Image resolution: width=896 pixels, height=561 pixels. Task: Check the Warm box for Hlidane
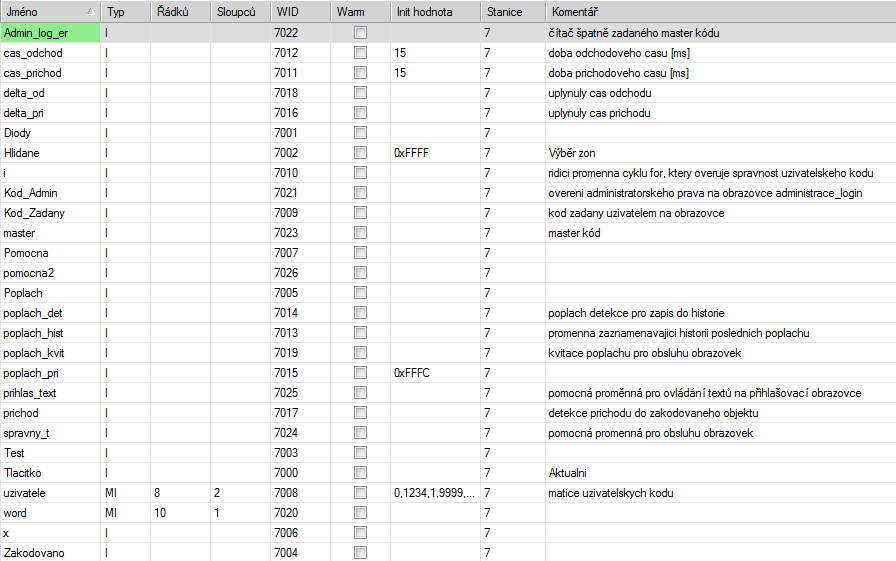coord(360,153)
